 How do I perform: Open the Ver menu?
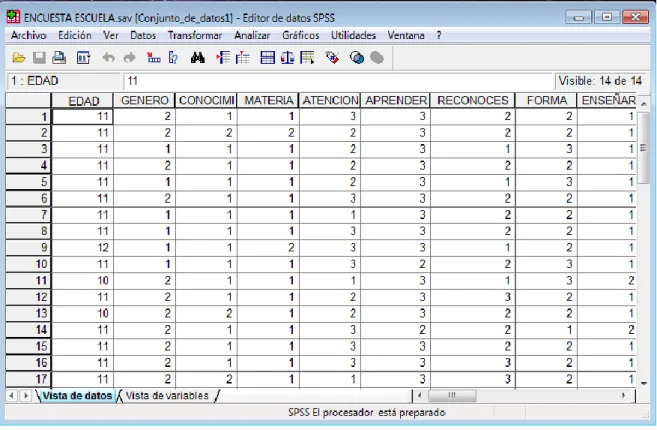pyautogui.click(x=111, y=35)
